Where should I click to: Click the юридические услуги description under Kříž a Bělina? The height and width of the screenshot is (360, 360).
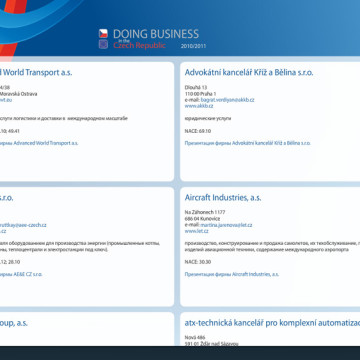tap(208, 118)
